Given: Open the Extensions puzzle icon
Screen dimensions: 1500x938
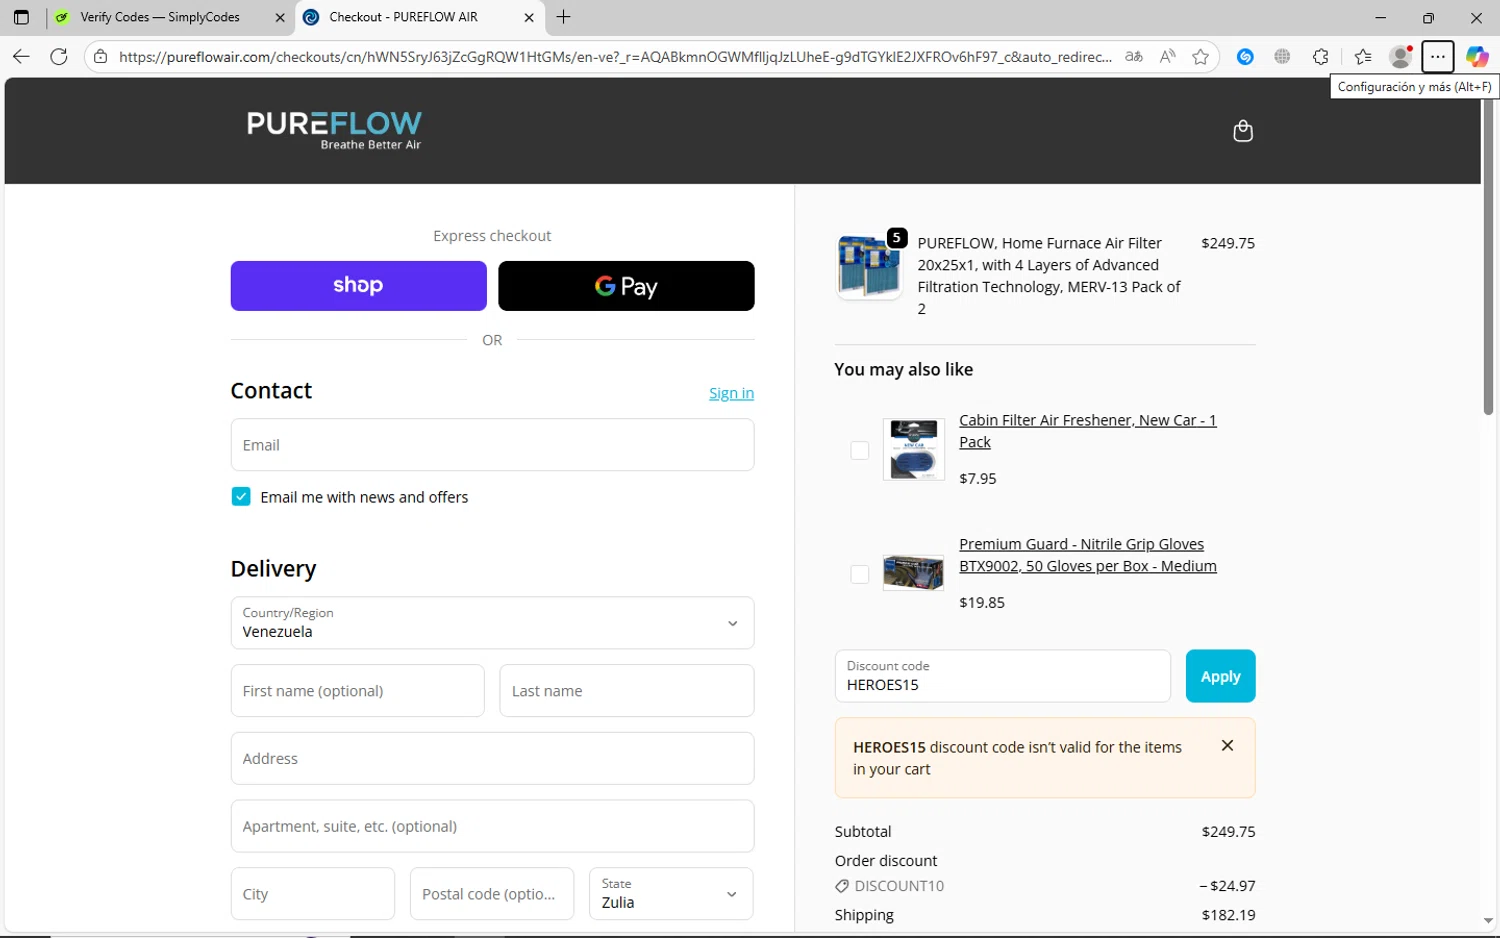Looking at the screenshot, I should (1321, 57).
